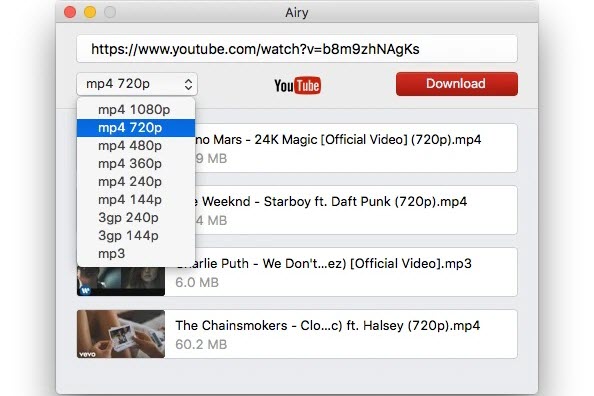The height and width of the screenshot is (396, 594).
Task: Open the mp4 720p format dropdown
Action: tap(137, 84)
